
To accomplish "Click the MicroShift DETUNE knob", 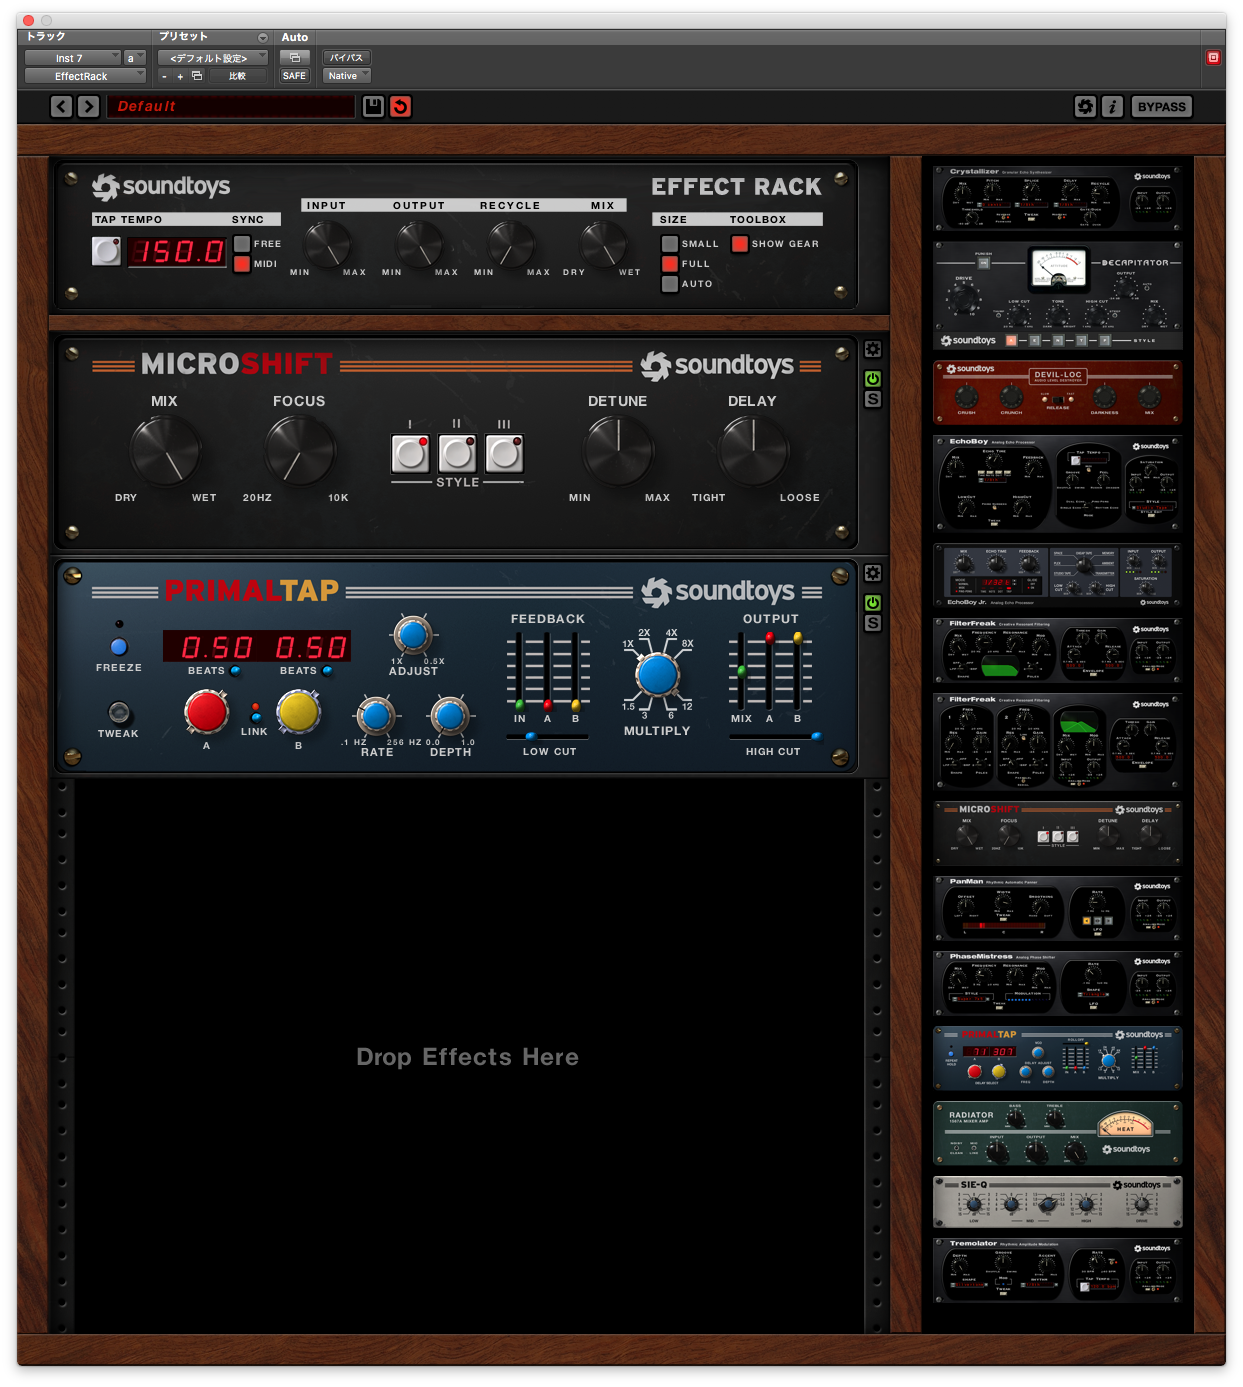I will coord(619,451).
